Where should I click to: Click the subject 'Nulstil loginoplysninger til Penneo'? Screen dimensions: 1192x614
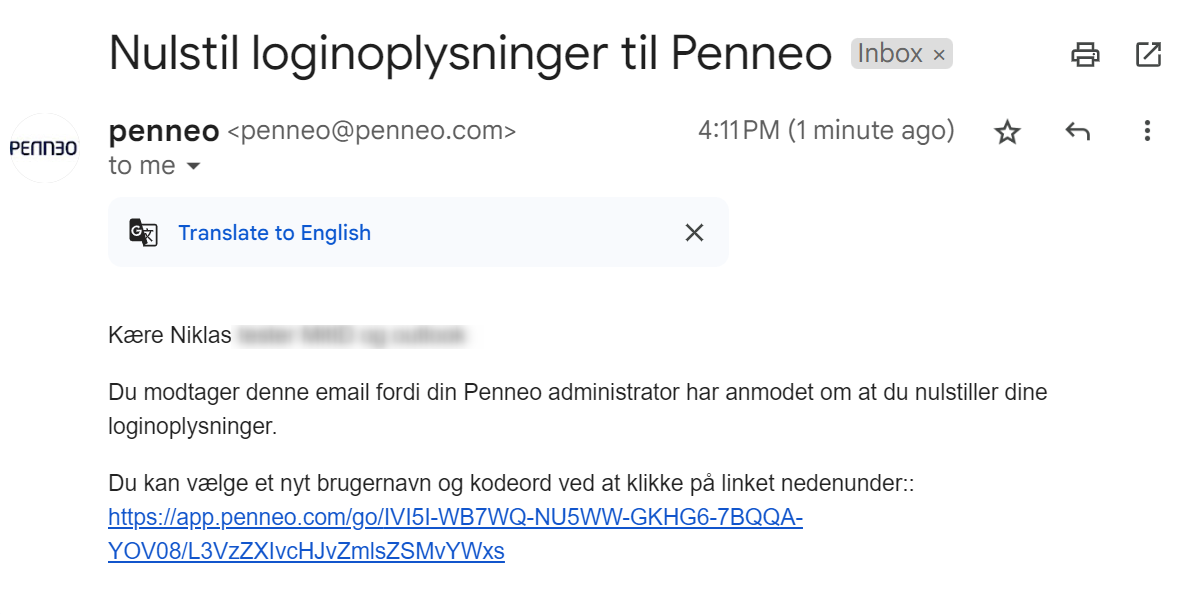point(471,53)
